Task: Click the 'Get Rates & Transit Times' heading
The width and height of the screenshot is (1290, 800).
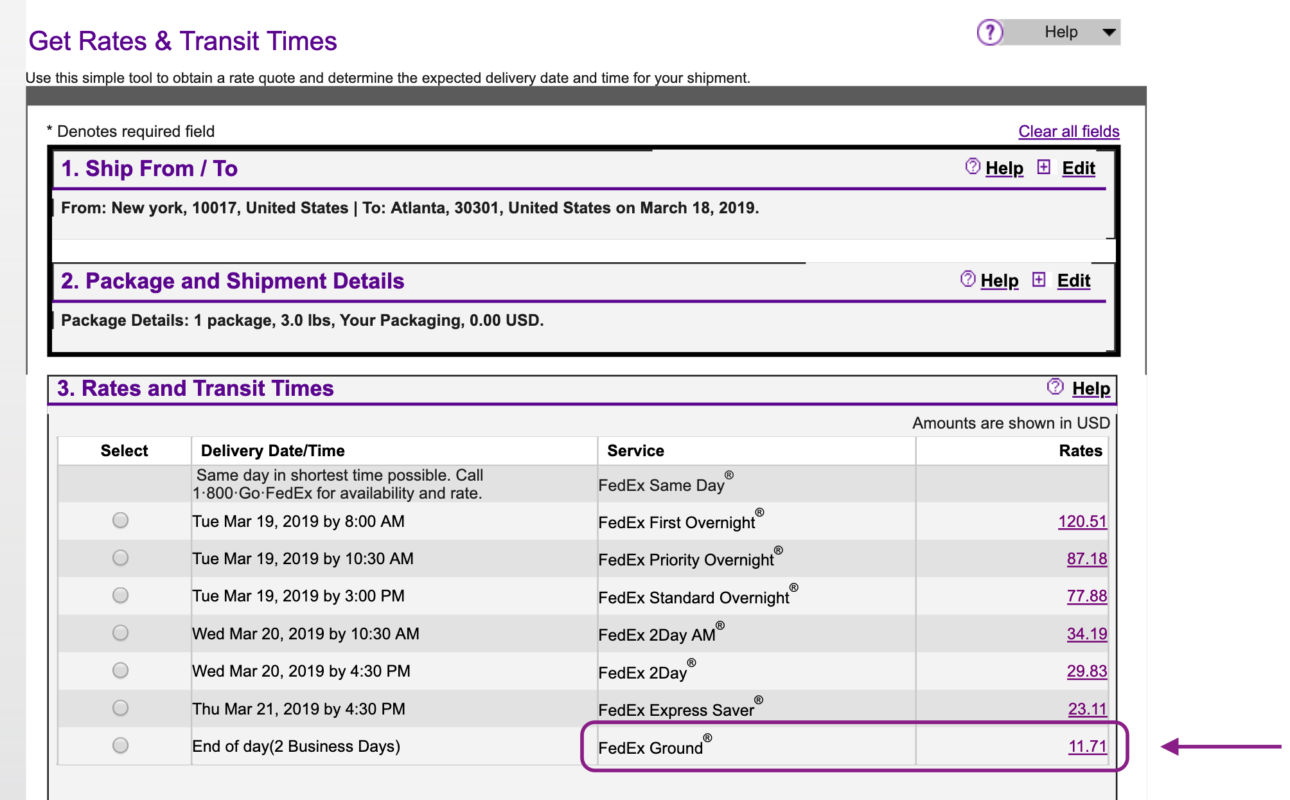Action: tap(183, 41)
